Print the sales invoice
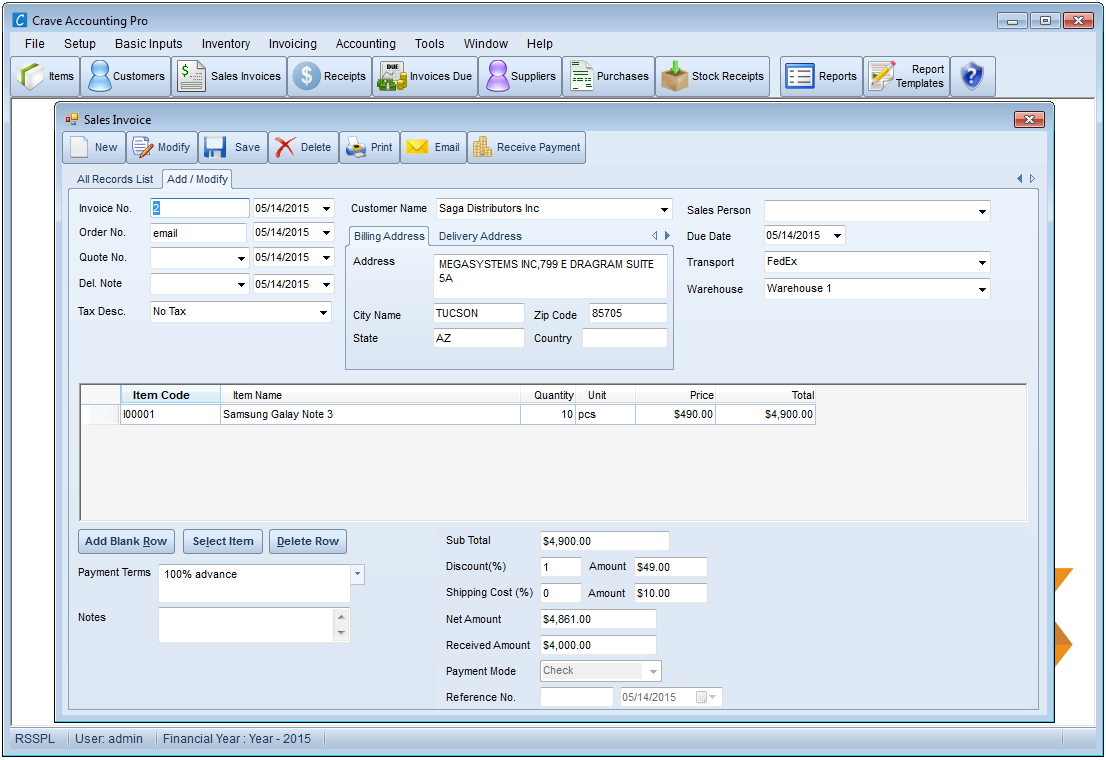 [370, 147]
